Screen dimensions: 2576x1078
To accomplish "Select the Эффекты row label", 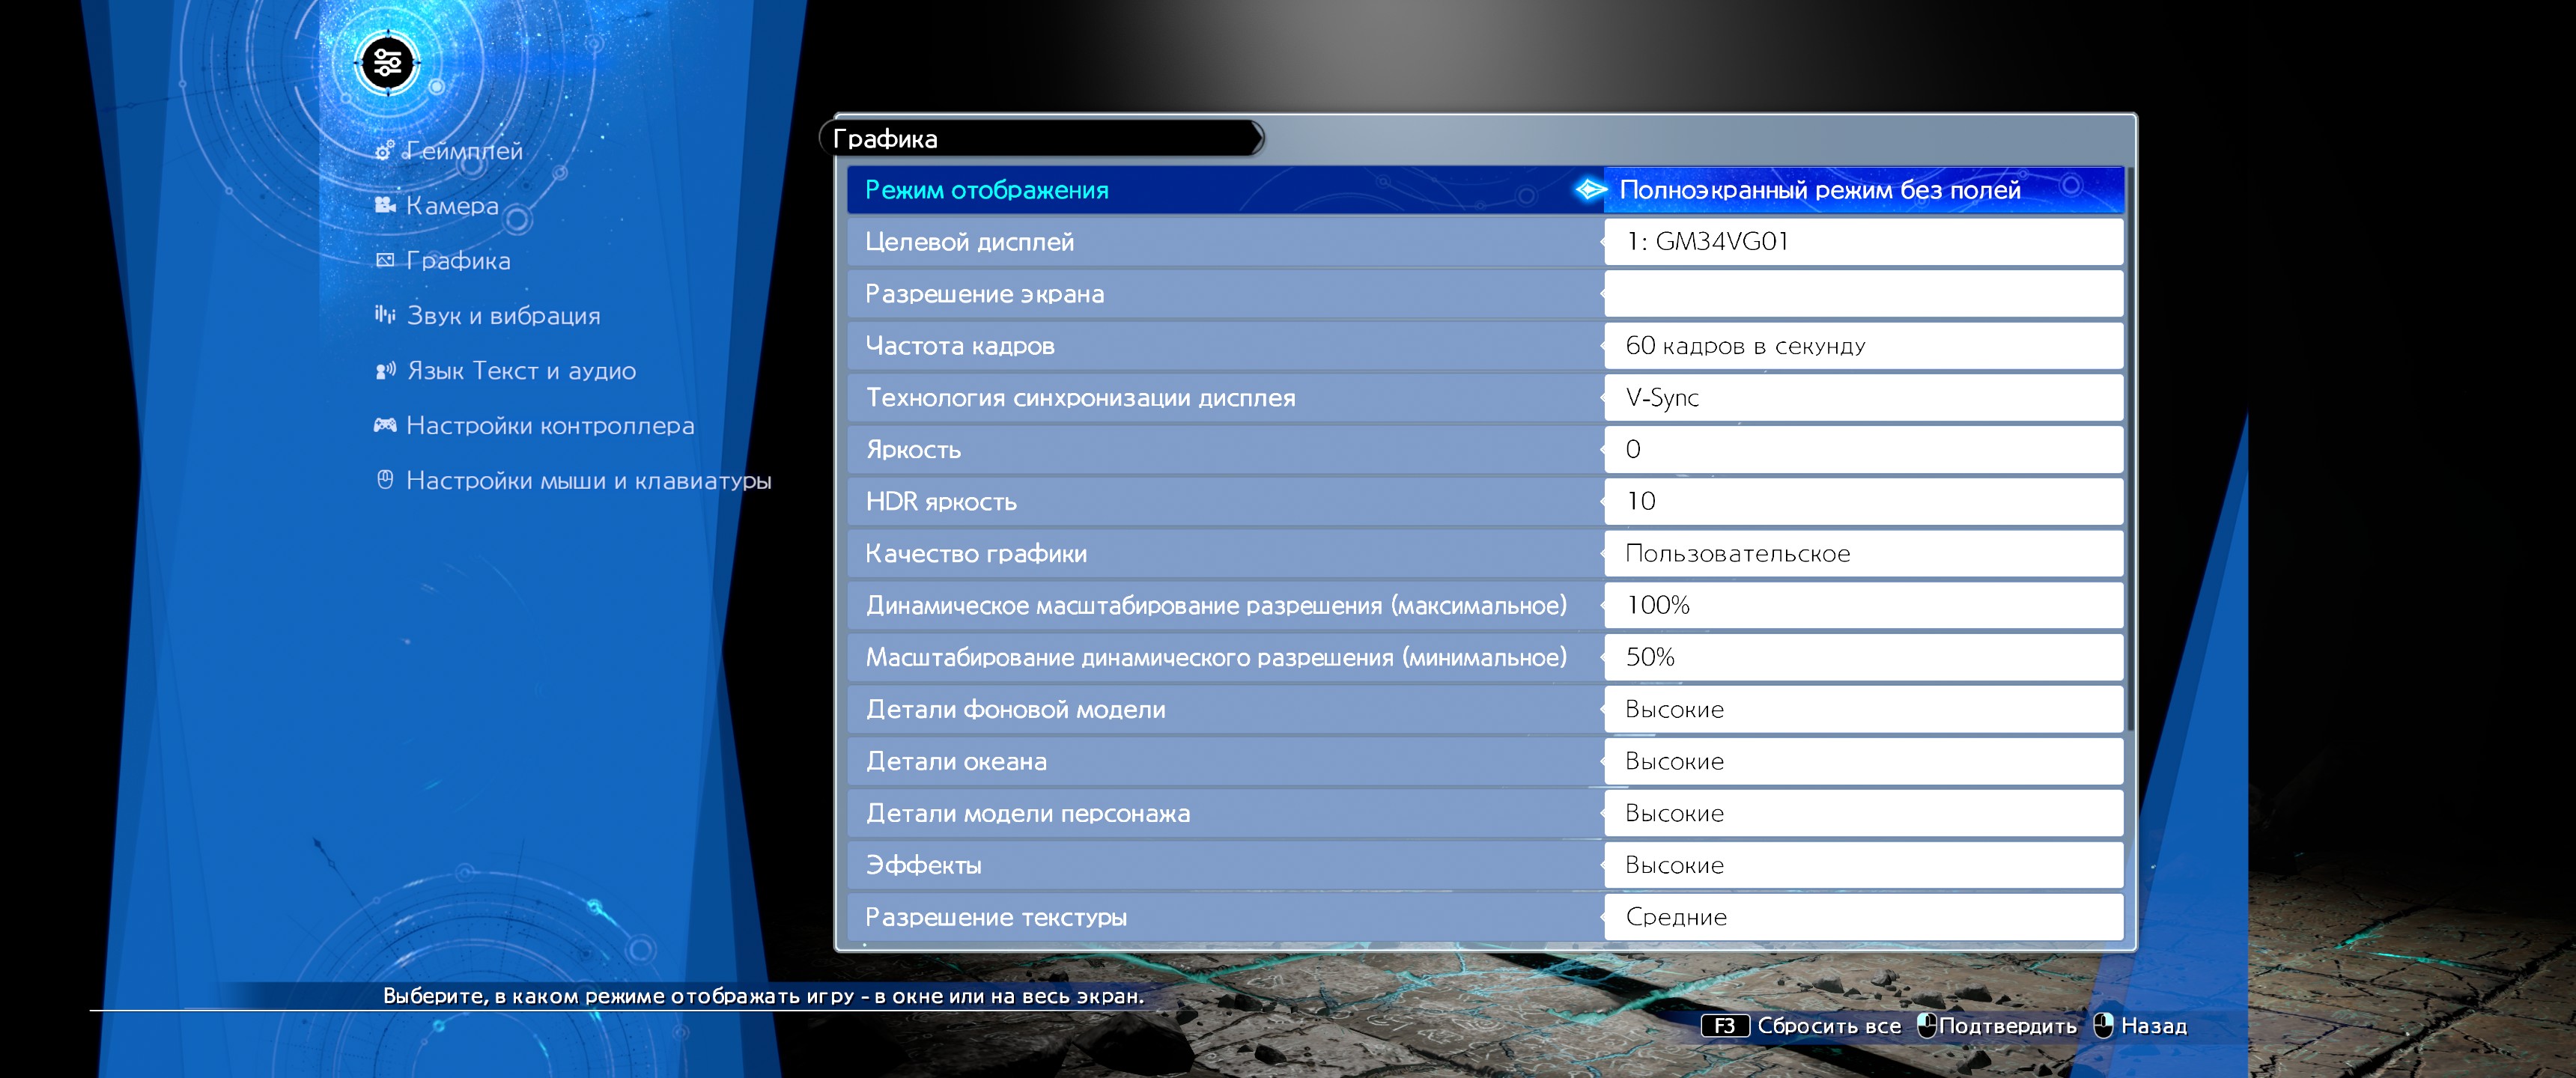I will coord(923,866).
